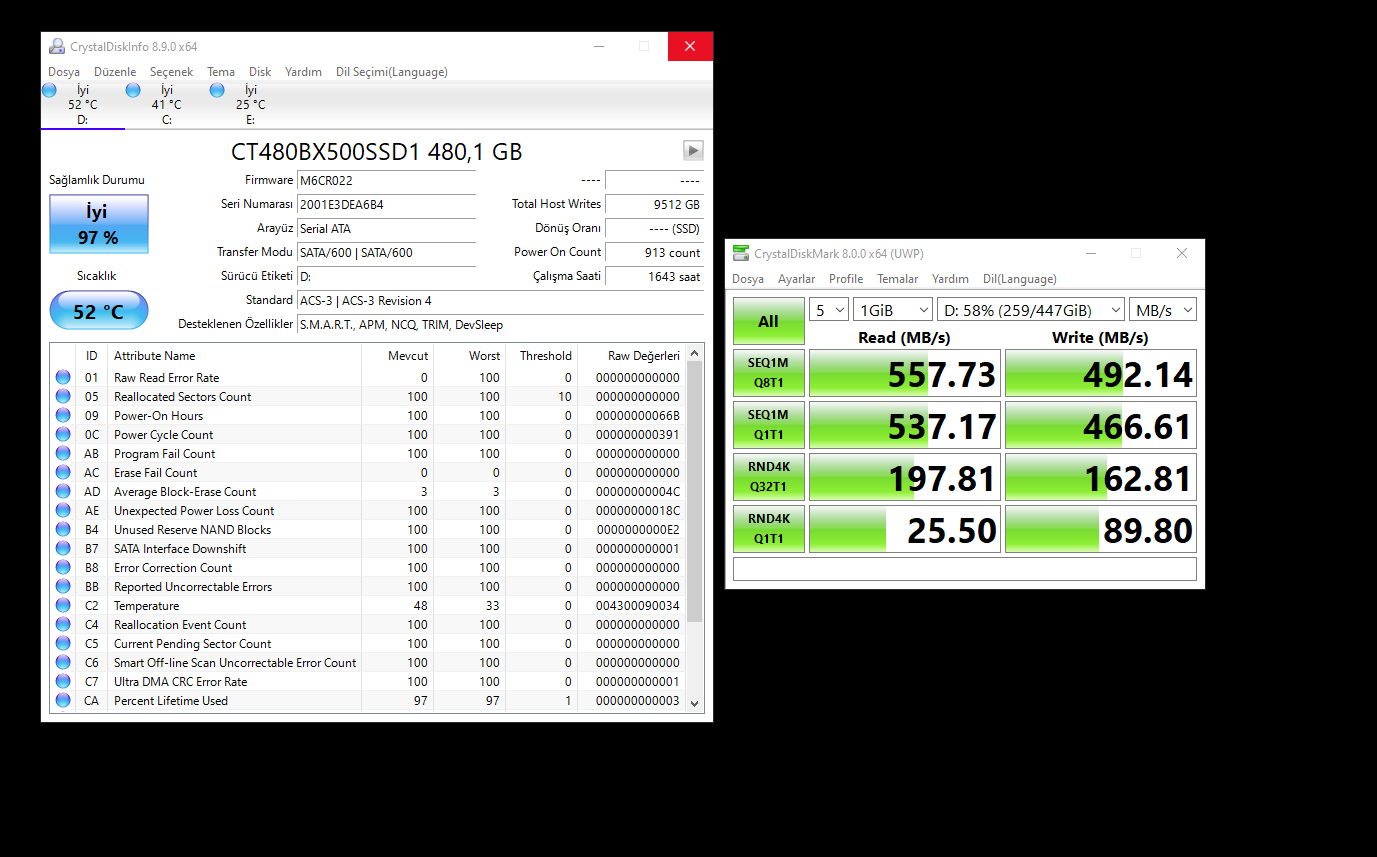Open the test size dropdown showing 1GiB
Screen dimensions: 1377x857
893,310
